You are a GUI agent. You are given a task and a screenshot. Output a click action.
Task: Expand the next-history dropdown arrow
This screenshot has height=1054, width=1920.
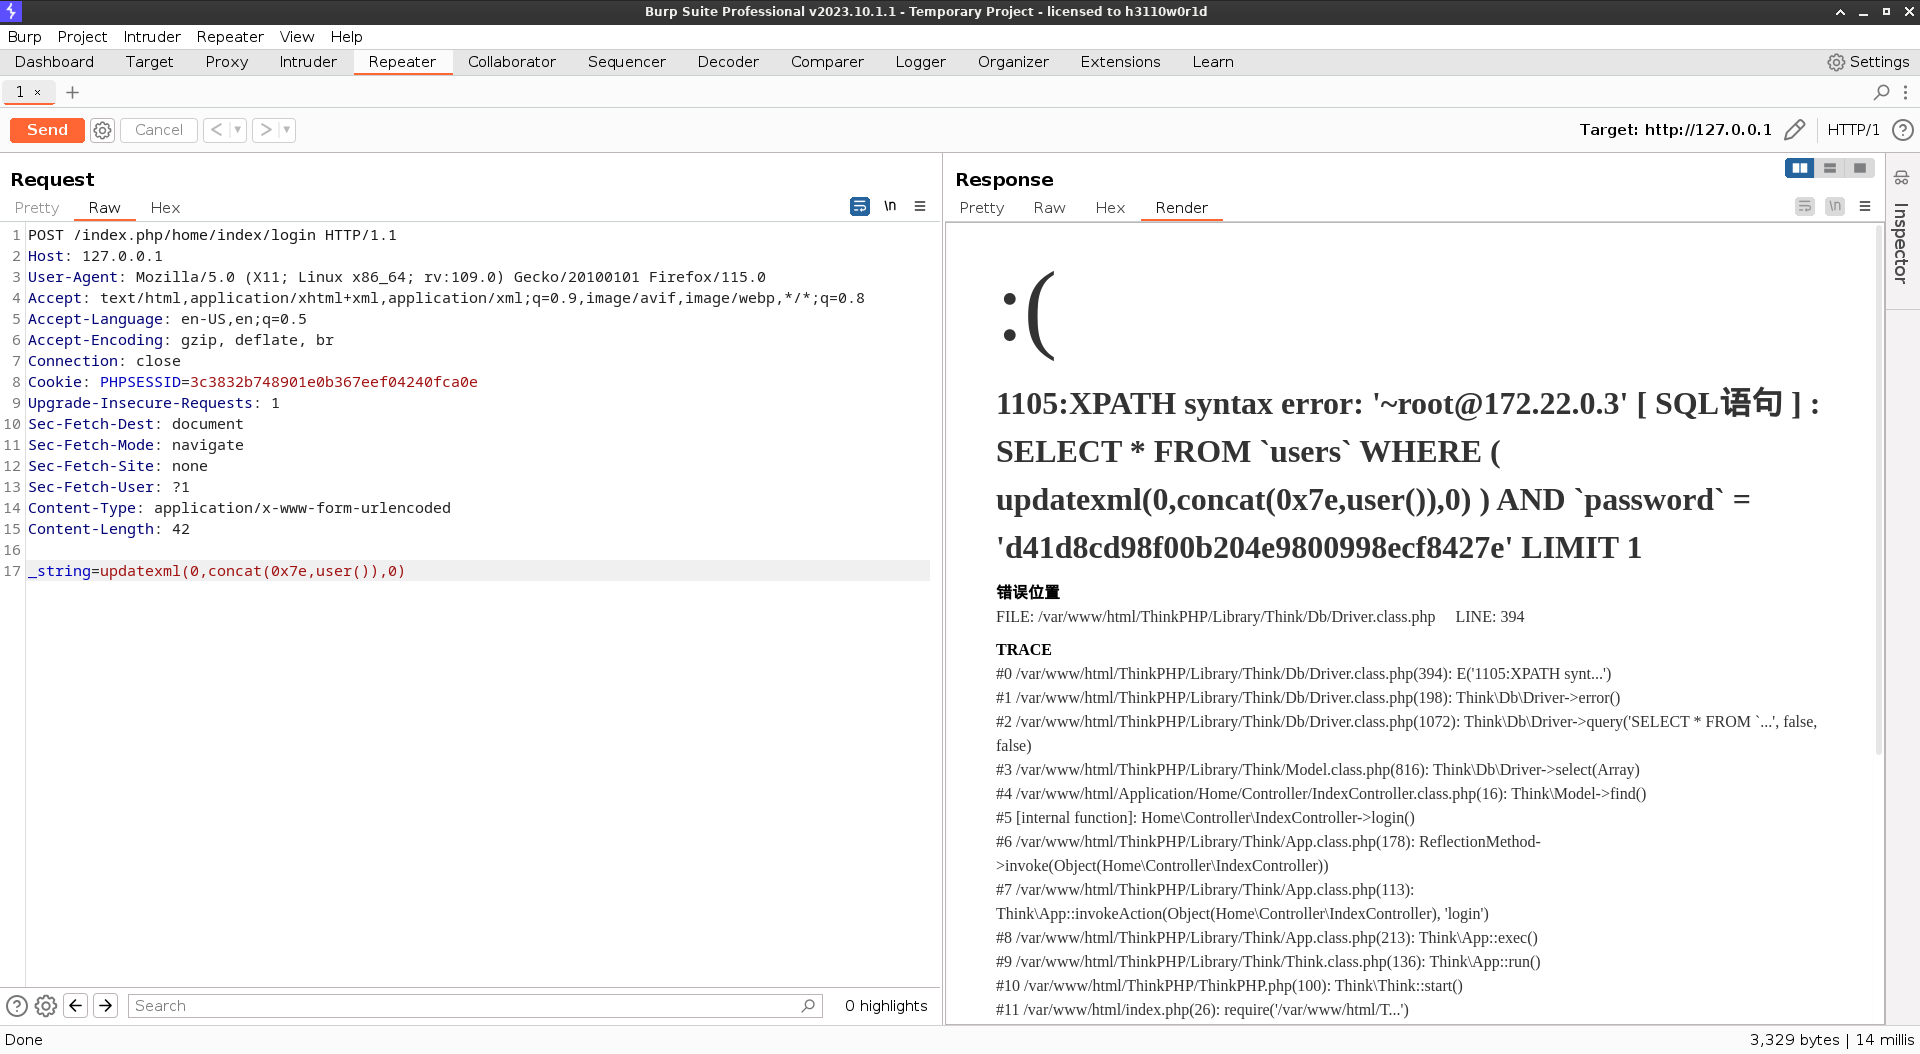[x=287, y=130]
